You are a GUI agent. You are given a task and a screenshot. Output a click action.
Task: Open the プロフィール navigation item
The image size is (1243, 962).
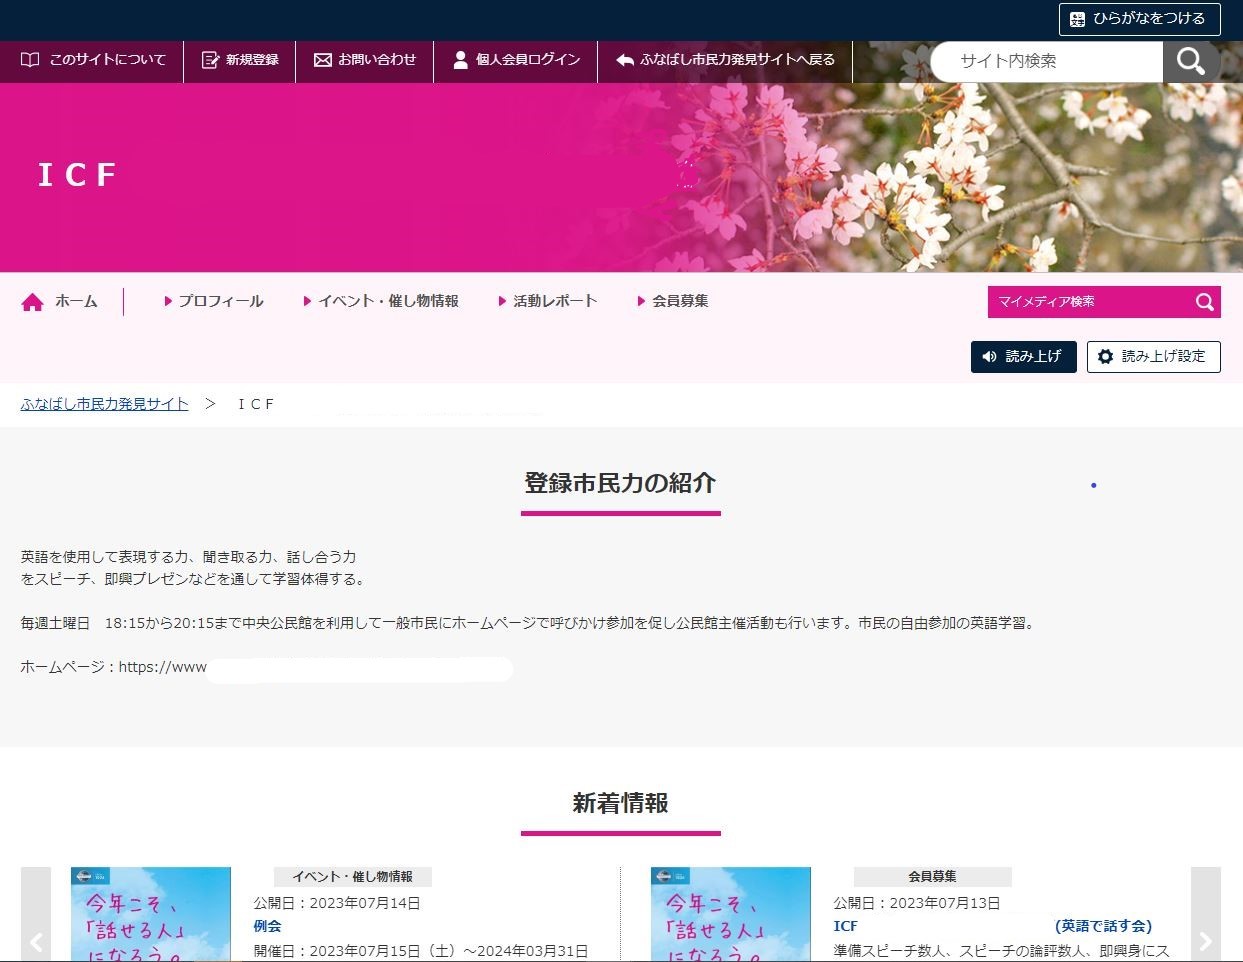click(x=214, y=301)
